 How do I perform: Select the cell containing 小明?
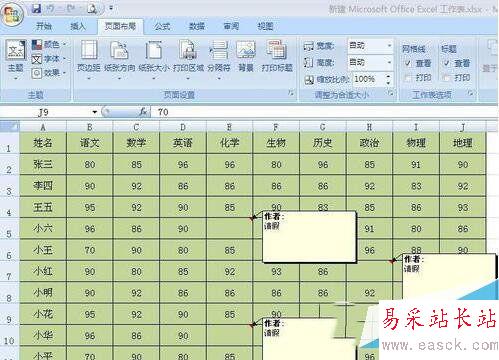43,293
